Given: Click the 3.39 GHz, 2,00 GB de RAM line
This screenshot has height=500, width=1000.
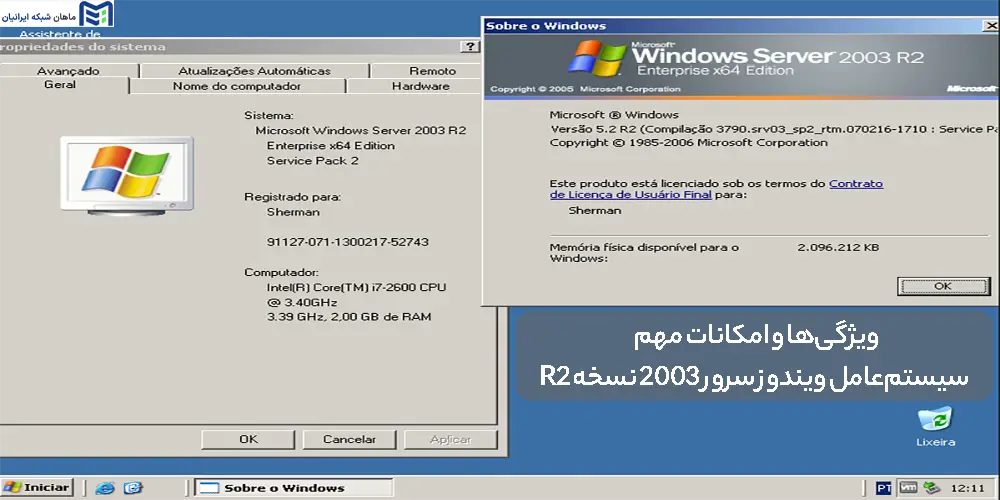Looking at the screenshot, I should [x=349, y=317].
